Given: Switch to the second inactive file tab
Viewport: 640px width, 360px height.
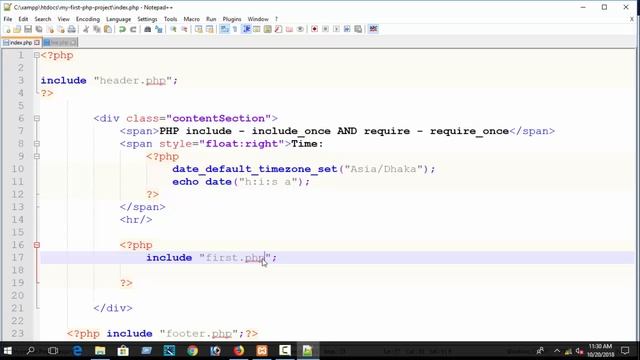Looking at the screenshot, I should (x=60, y=42).
